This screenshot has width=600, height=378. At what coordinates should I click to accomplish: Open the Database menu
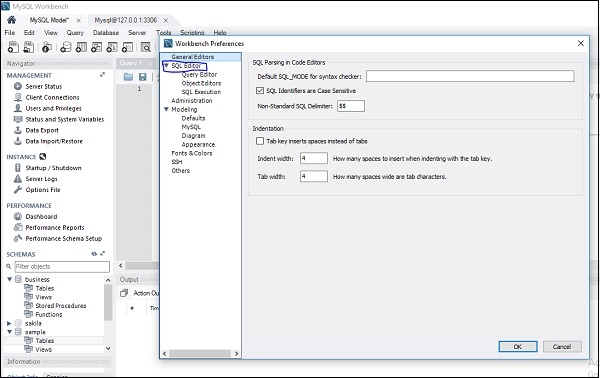click(x=106, y=33)
